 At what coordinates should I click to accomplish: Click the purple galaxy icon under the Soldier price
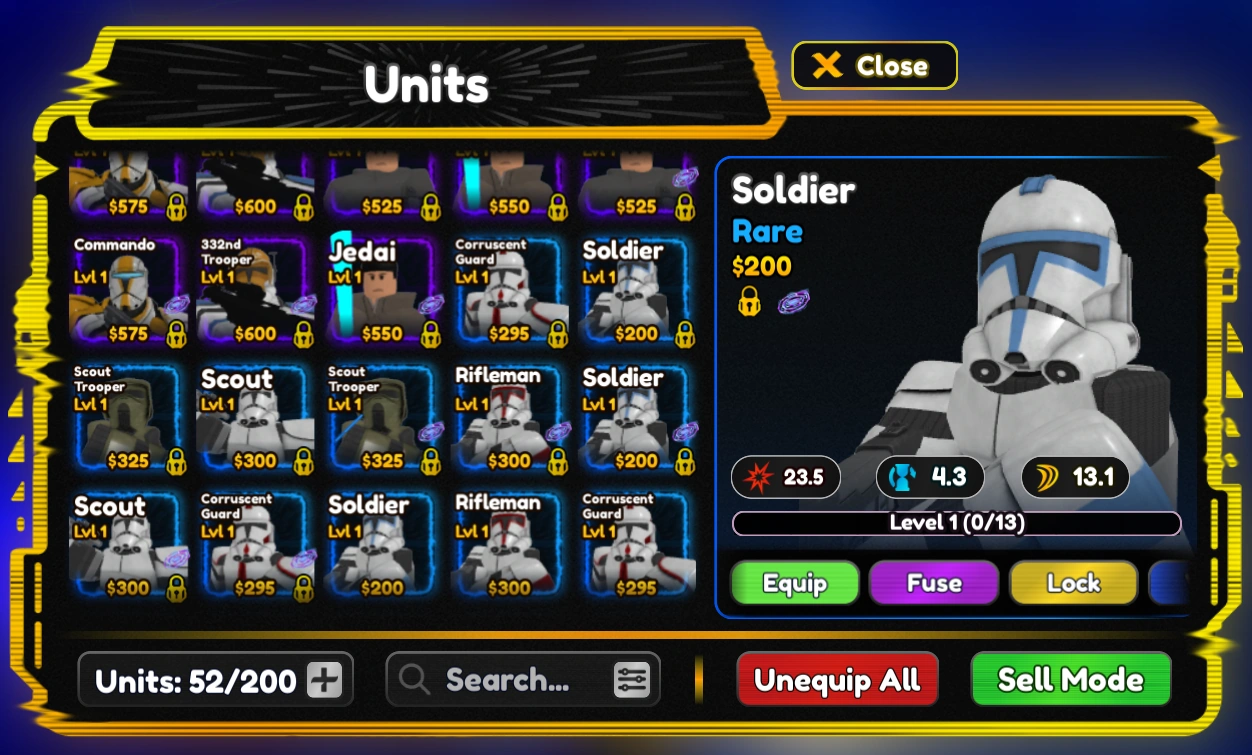[x=793, y=301]
